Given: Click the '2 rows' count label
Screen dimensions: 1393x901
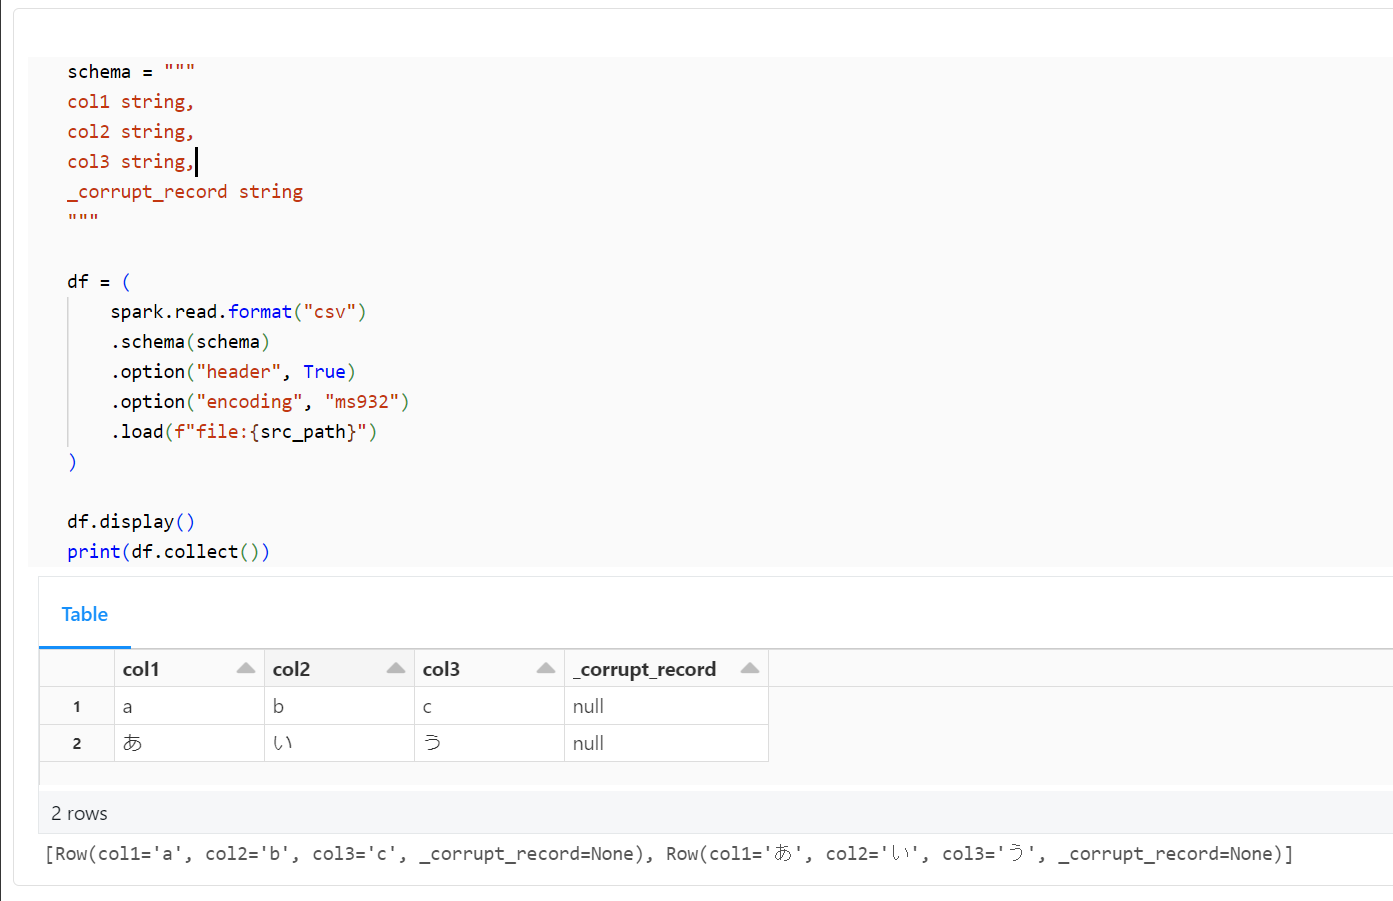Looking at the screenshot, I should 79,813.
